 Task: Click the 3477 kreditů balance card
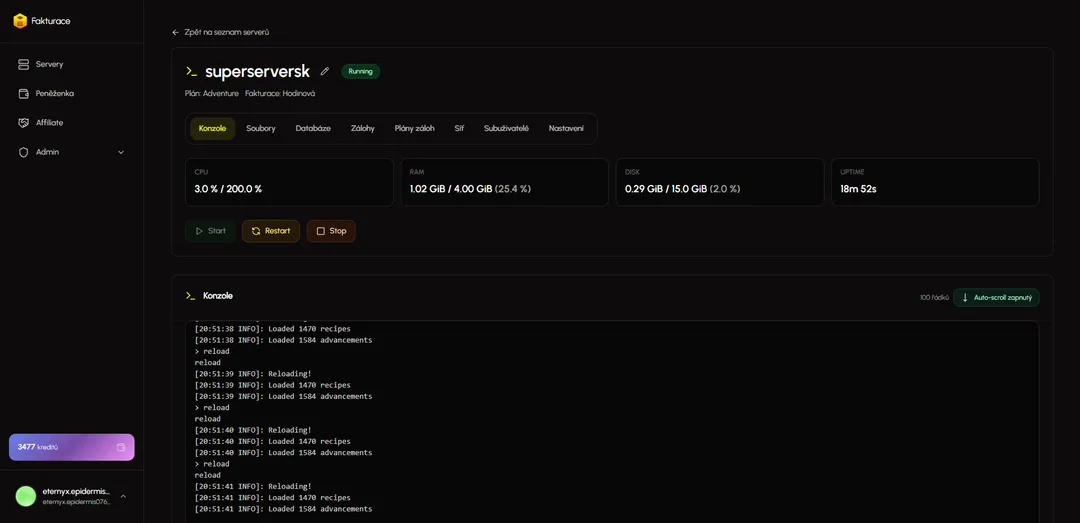click(60, 447)
